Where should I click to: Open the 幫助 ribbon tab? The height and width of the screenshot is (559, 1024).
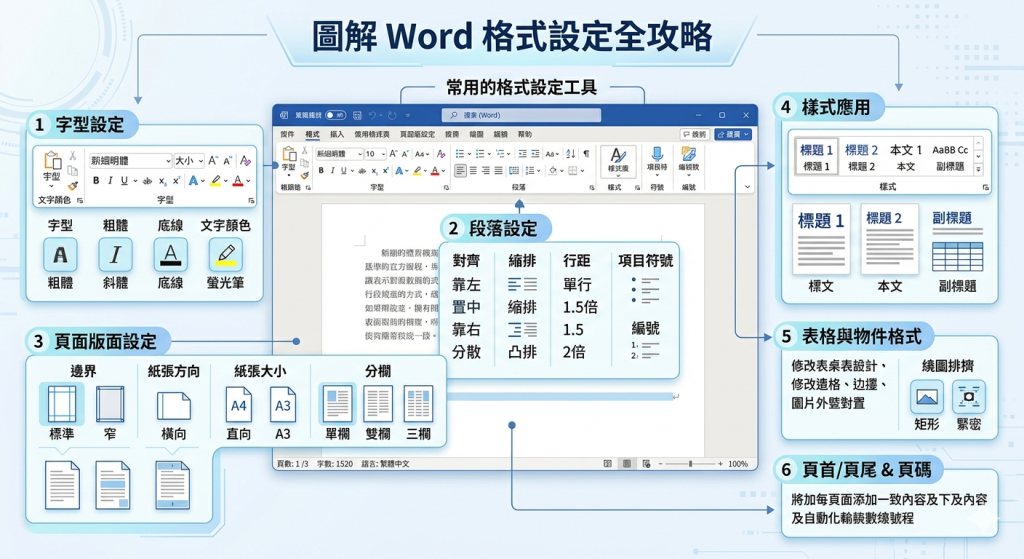525,134
